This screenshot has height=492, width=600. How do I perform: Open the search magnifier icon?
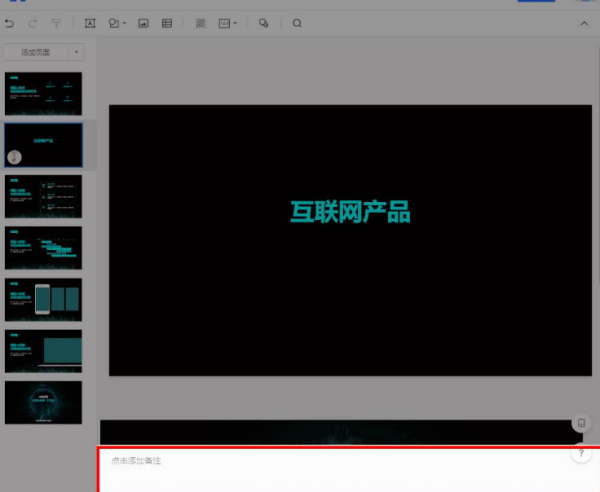[297, 23]
